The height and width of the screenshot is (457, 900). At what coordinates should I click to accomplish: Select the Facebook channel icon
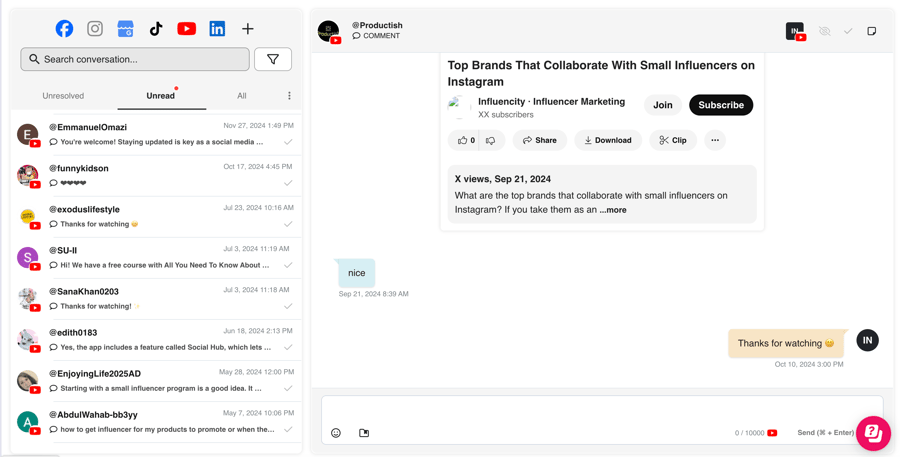(x=64, y=29)
